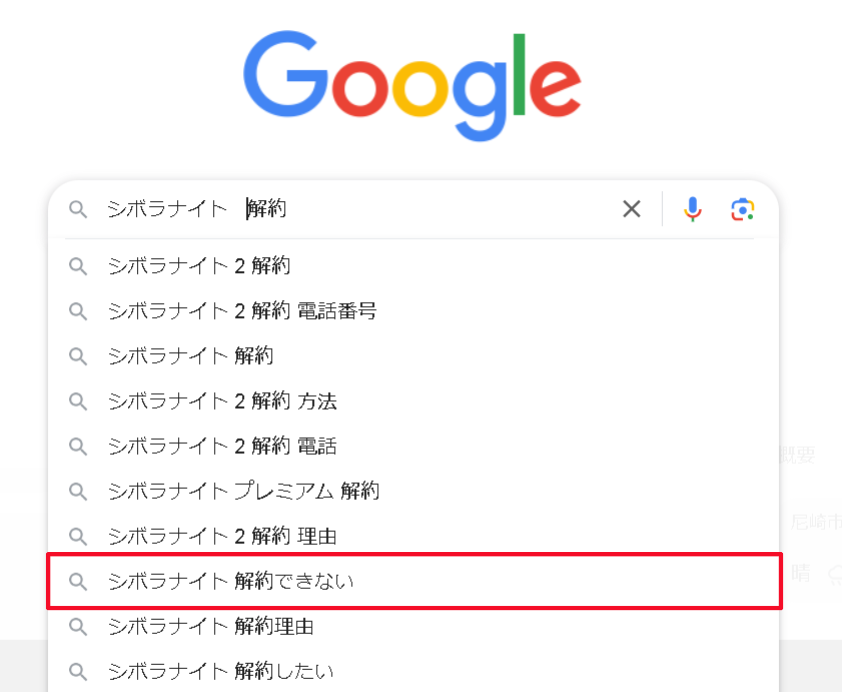Choose suggestion シボラナイト 2 解約 電話番号
The image size is (844, 692).
click(413, 311)
